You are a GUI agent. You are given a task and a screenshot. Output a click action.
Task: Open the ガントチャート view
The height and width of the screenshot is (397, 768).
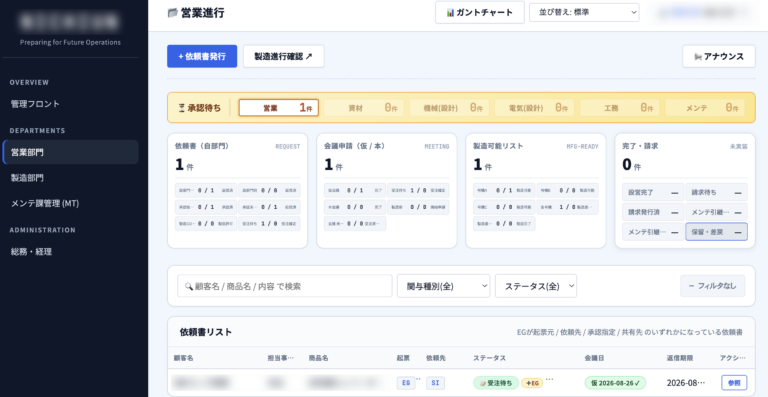[x=480, y=13]
